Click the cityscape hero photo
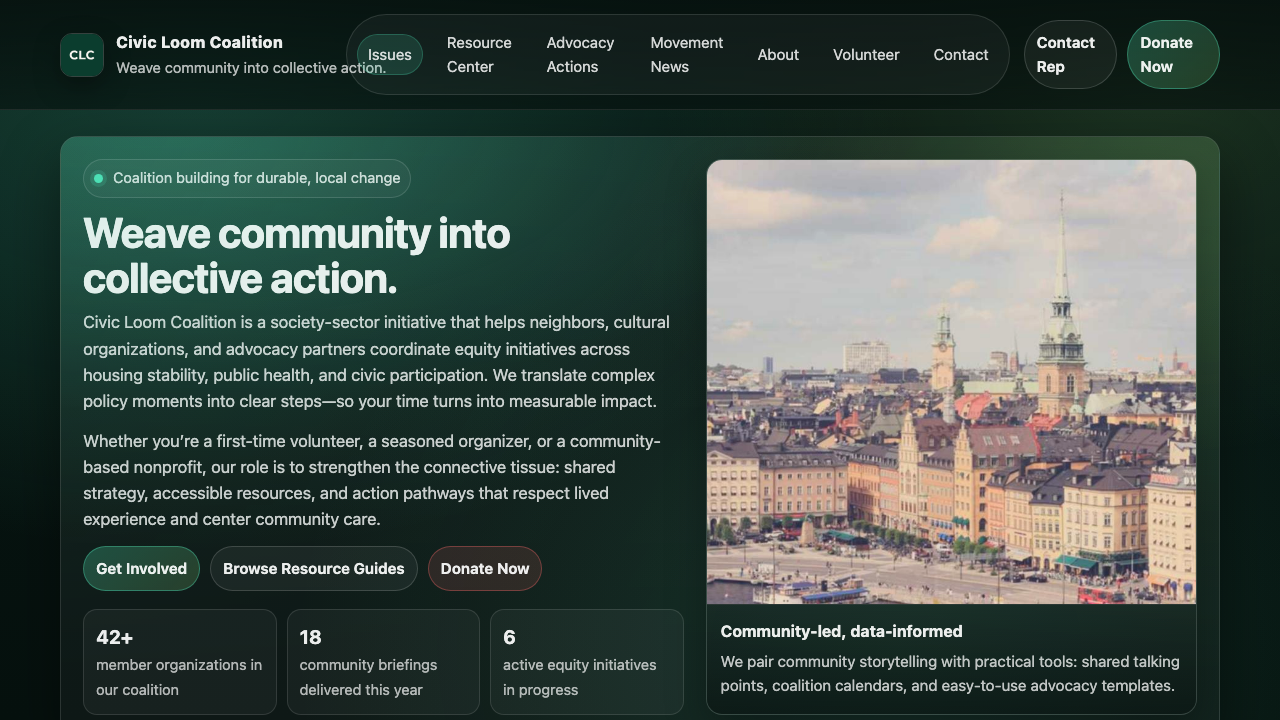Image resolution: width=1280 pixels, height=720 pixels. [x=951, y=383]
